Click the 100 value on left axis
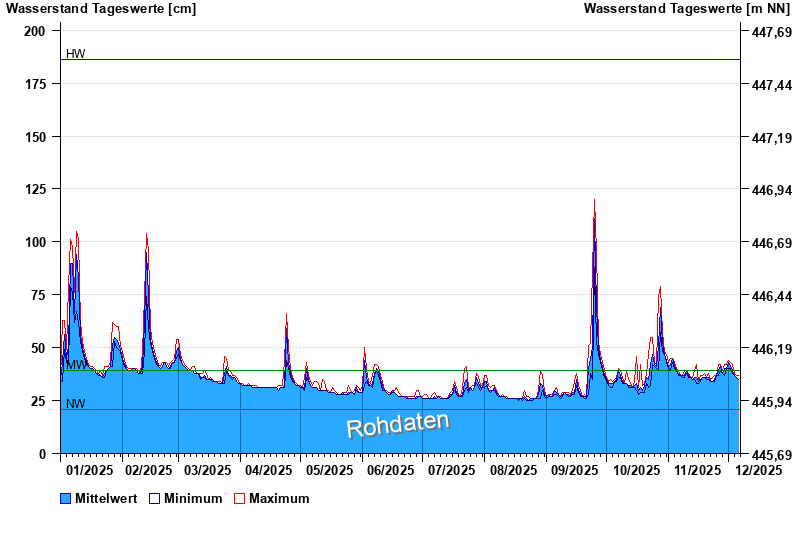800x550 pixels. [x=35, y=242]
